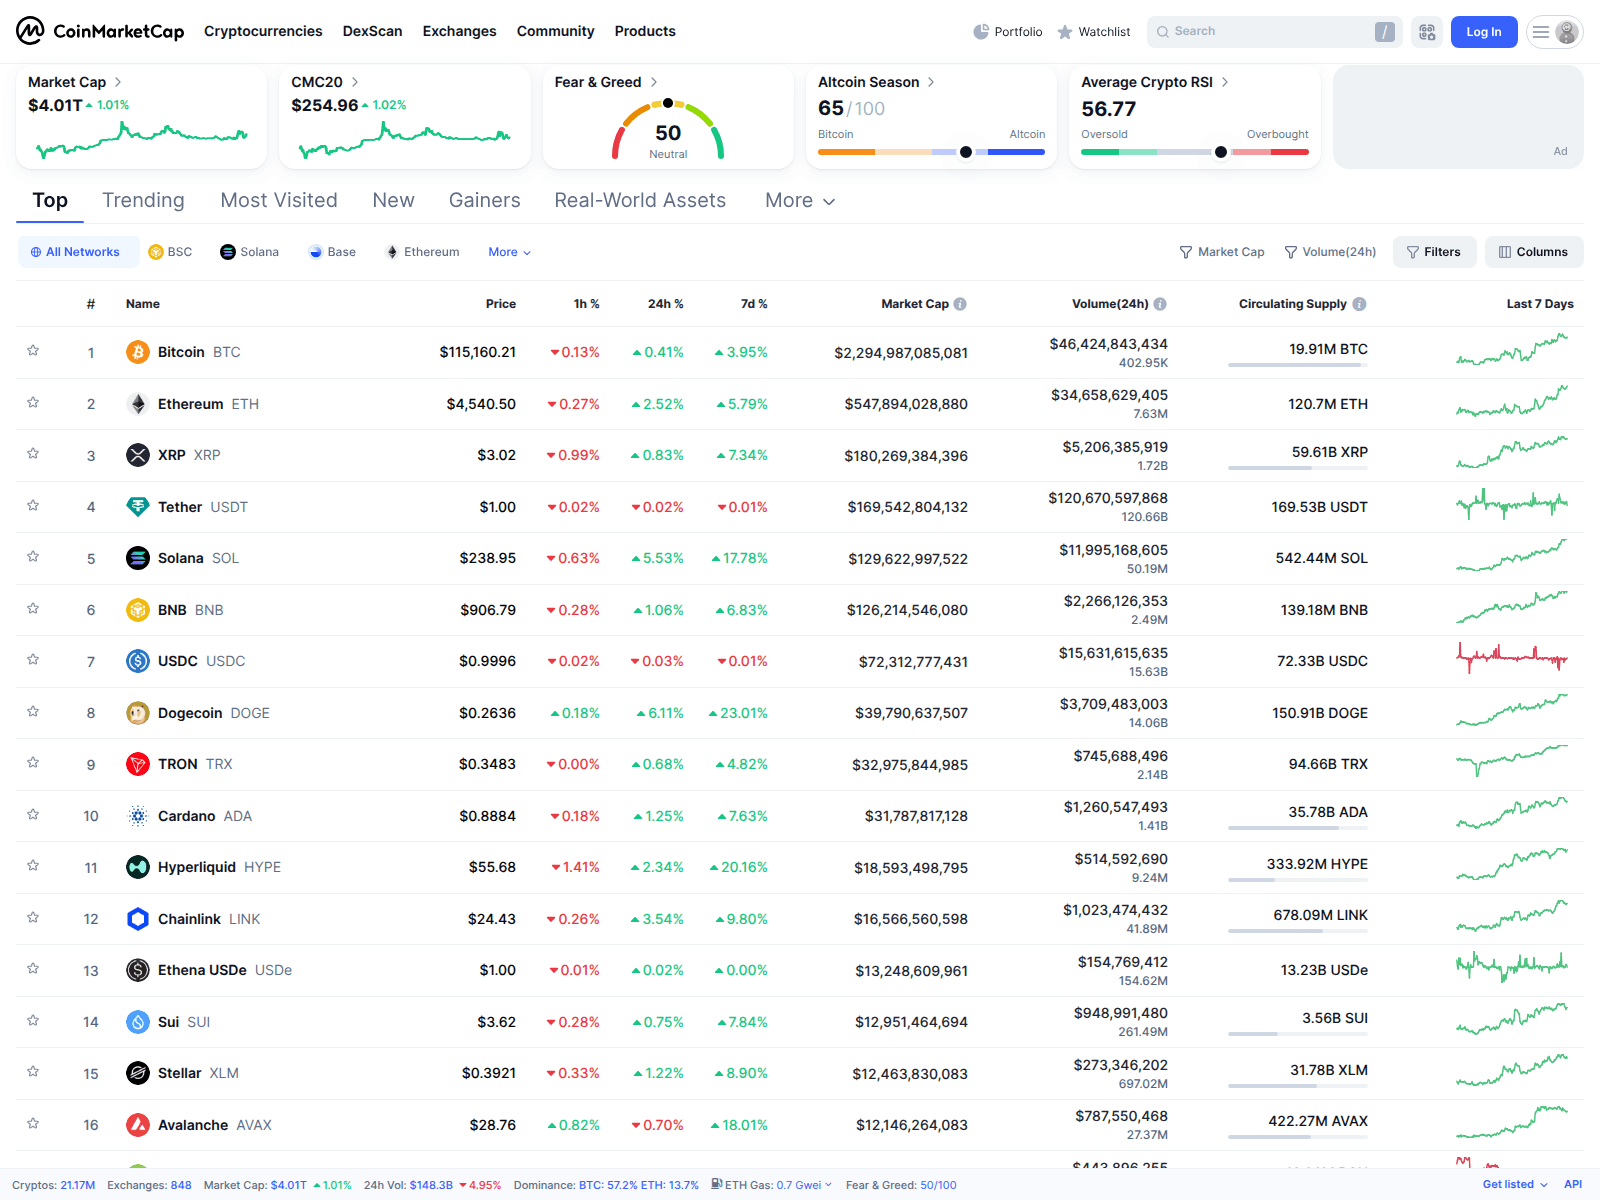Click the Stellar coin logo
The height and width of the screenshot is (1200, 1600).
[138, 1073]
